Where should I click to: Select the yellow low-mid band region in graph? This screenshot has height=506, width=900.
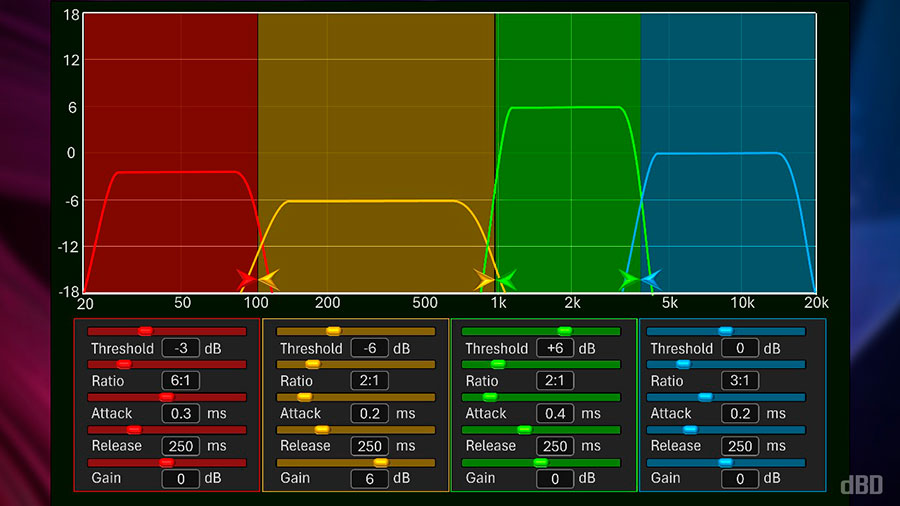[376, 153]
